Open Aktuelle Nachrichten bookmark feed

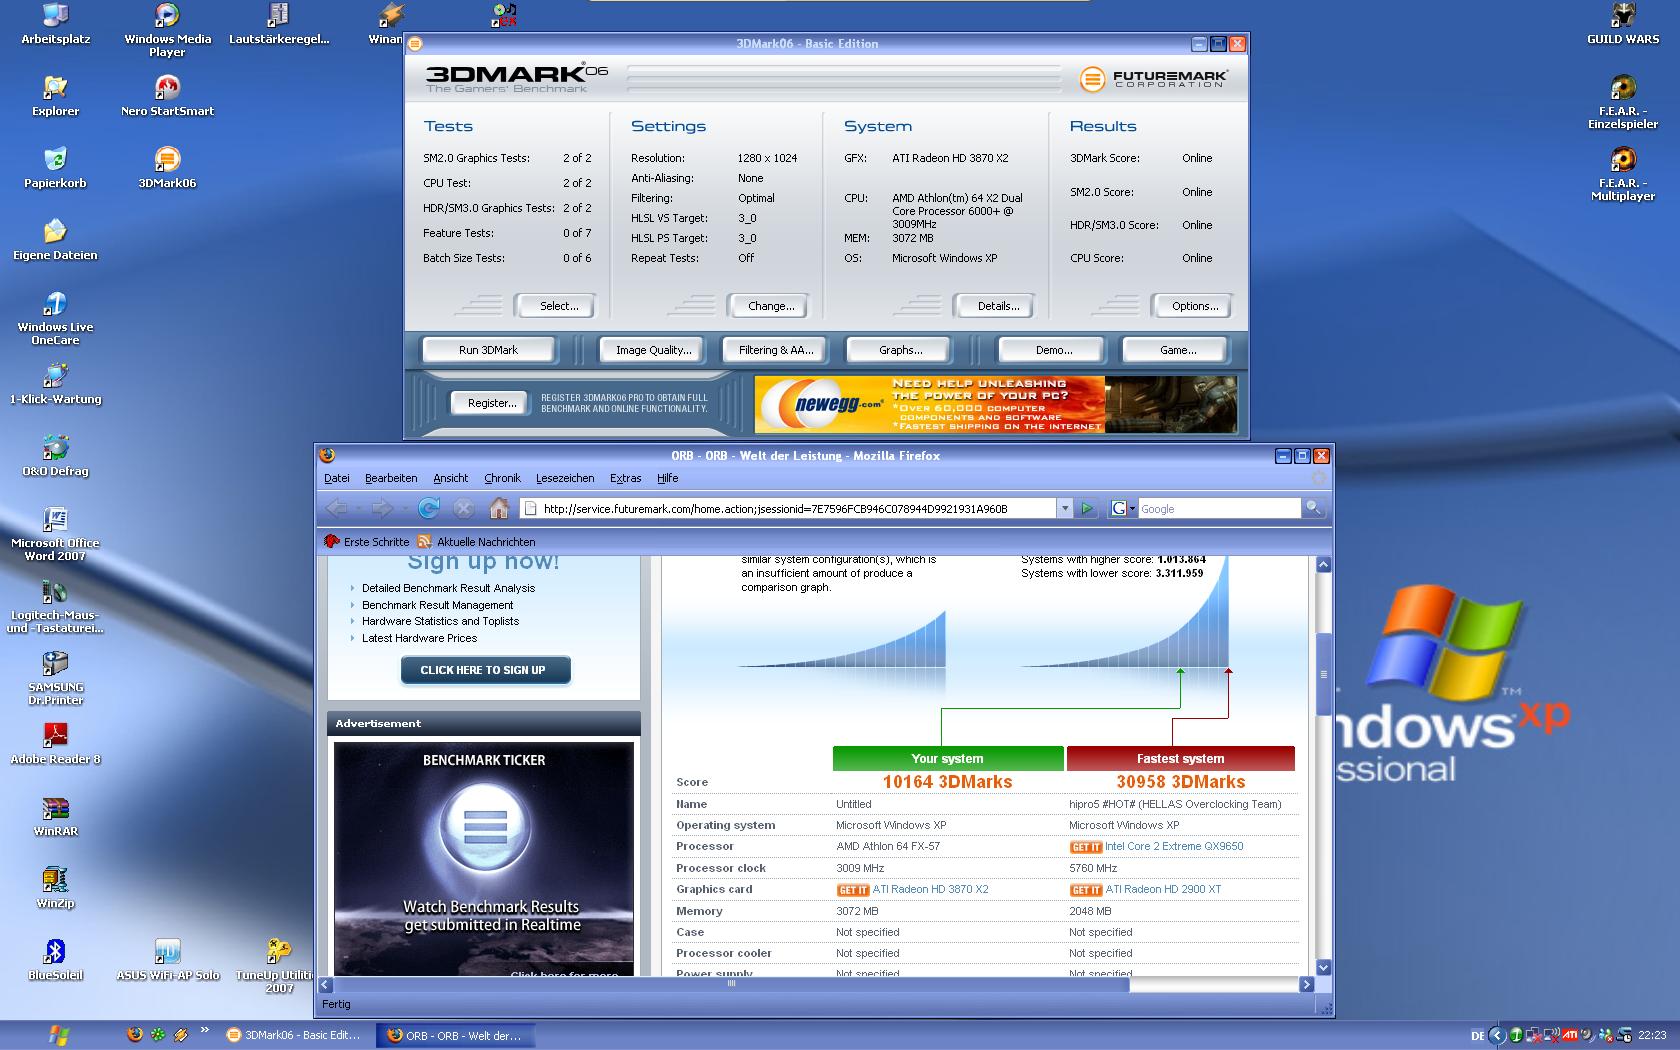pyautogui.click(x=476, y=541)
